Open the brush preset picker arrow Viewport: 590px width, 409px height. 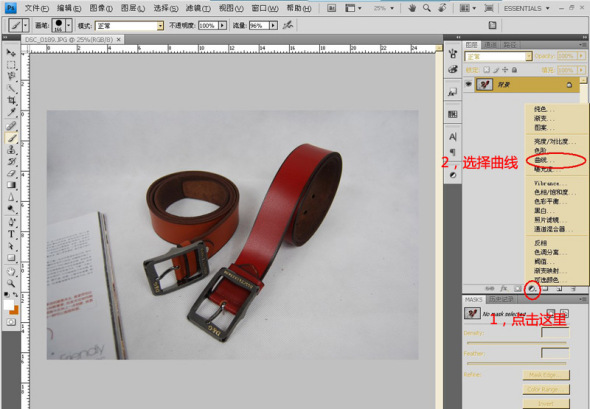pyautogui.click(x=68, y=26)
